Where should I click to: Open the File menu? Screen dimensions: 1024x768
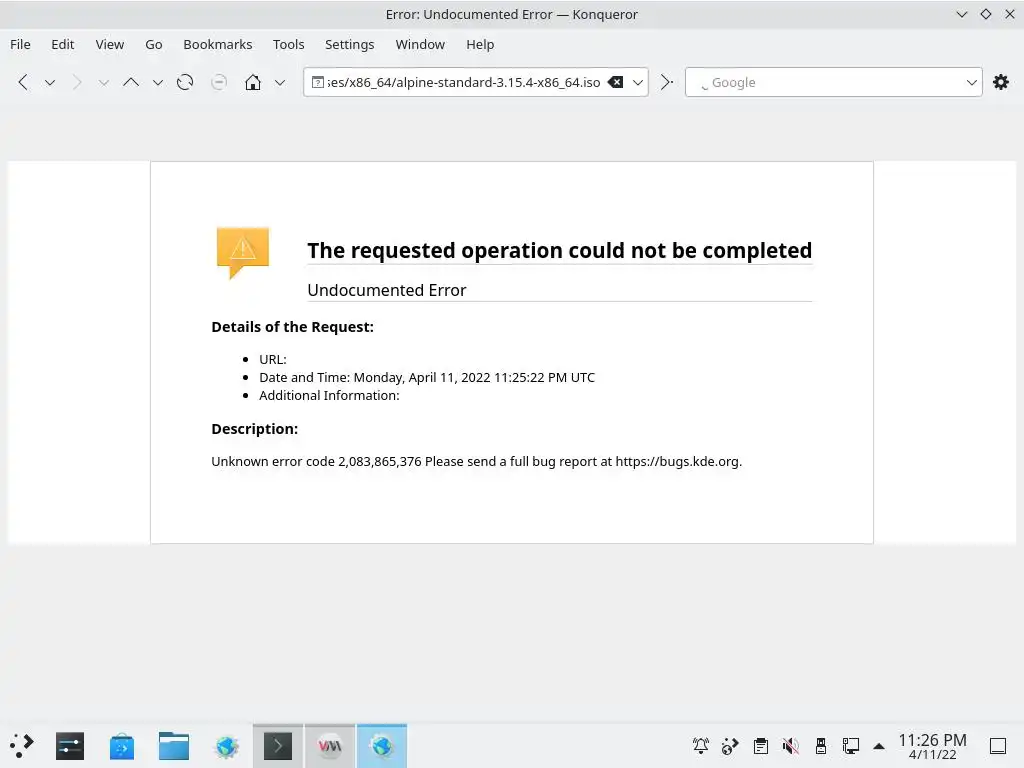[x=20, y=44]
